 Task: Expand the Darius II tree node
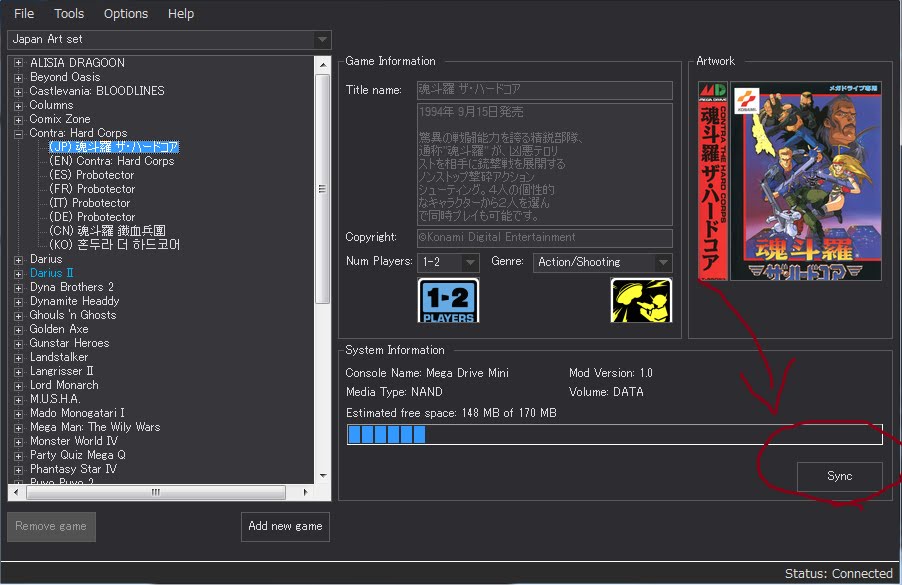click(x=18, y=273)
